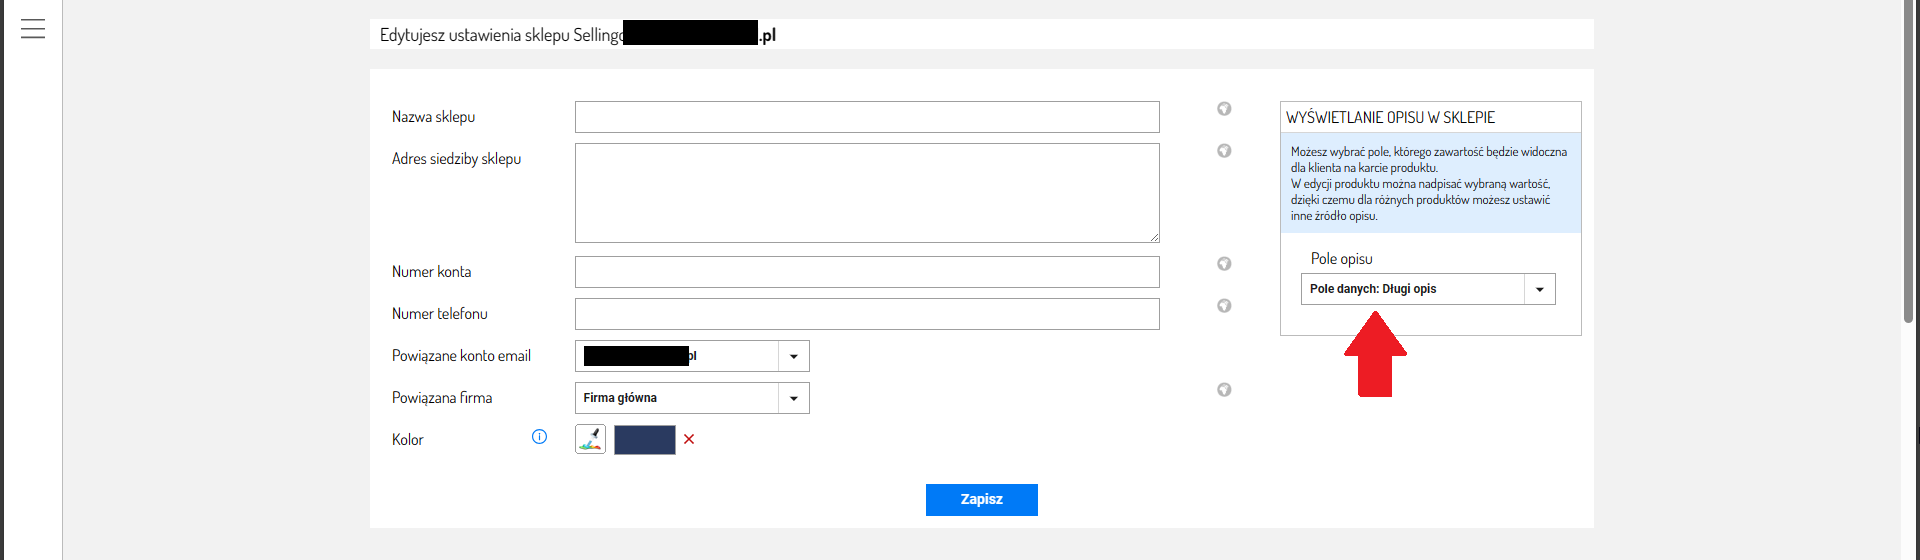Click the Numer telefonu input field
This screenshot has width=1920, height=560.
[x=867, y=314]
